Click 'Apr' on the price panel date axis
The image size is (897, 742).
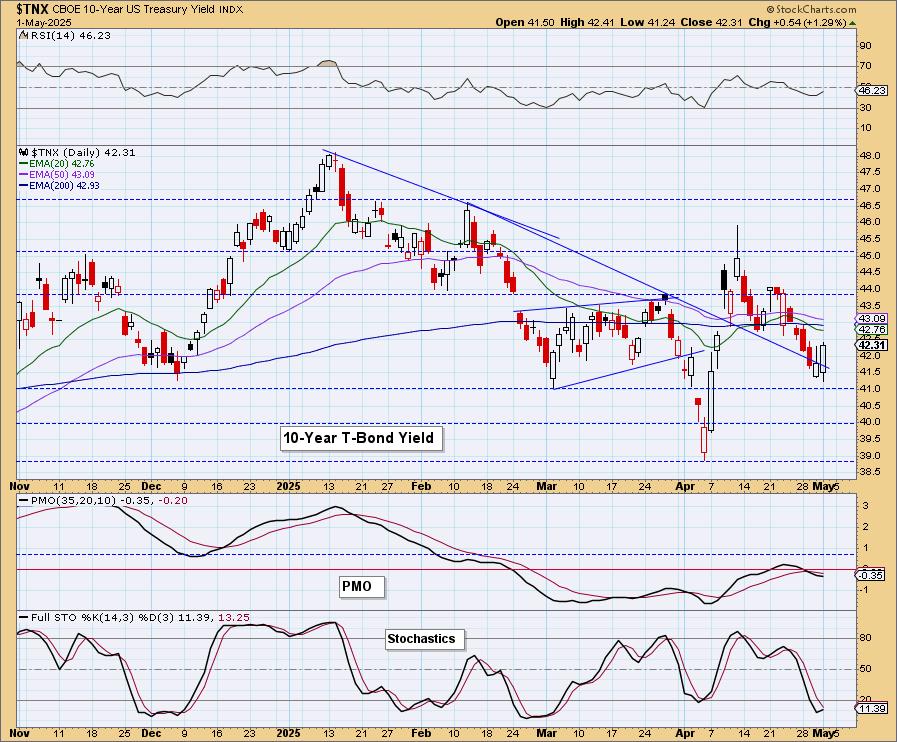(x=685, y=486)
